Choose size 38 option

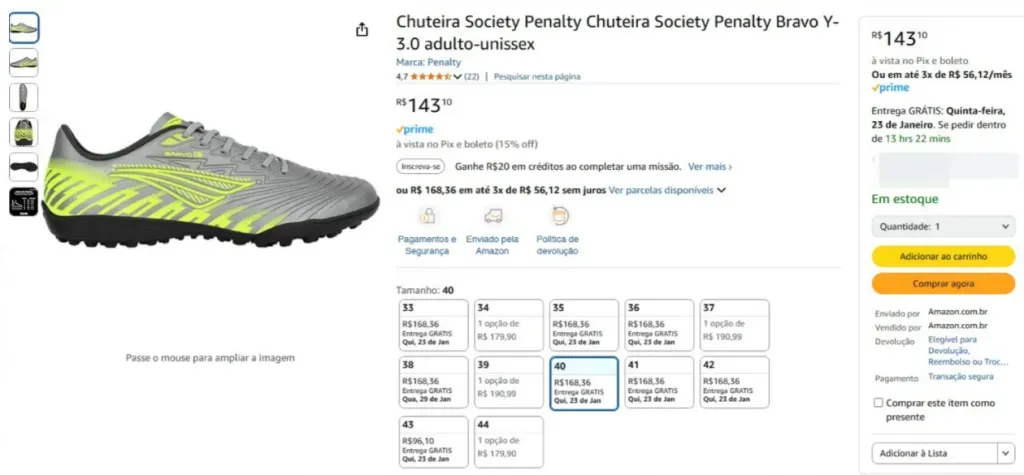tap(434, 382)
